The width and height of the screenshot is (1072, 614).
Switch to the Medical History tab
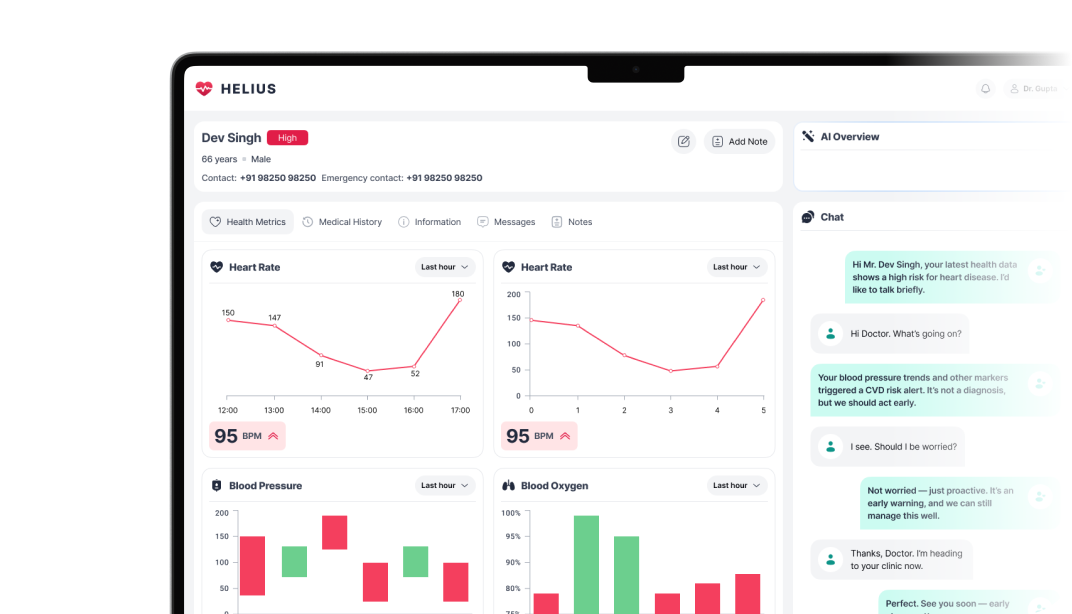pyautogui.click(x=342, y=222)
